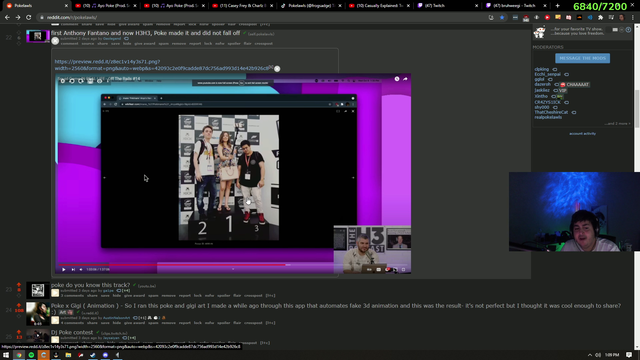Open the Chrome profile avatar
The height and width of the screenshot is (360, 640).
(622, 18)
